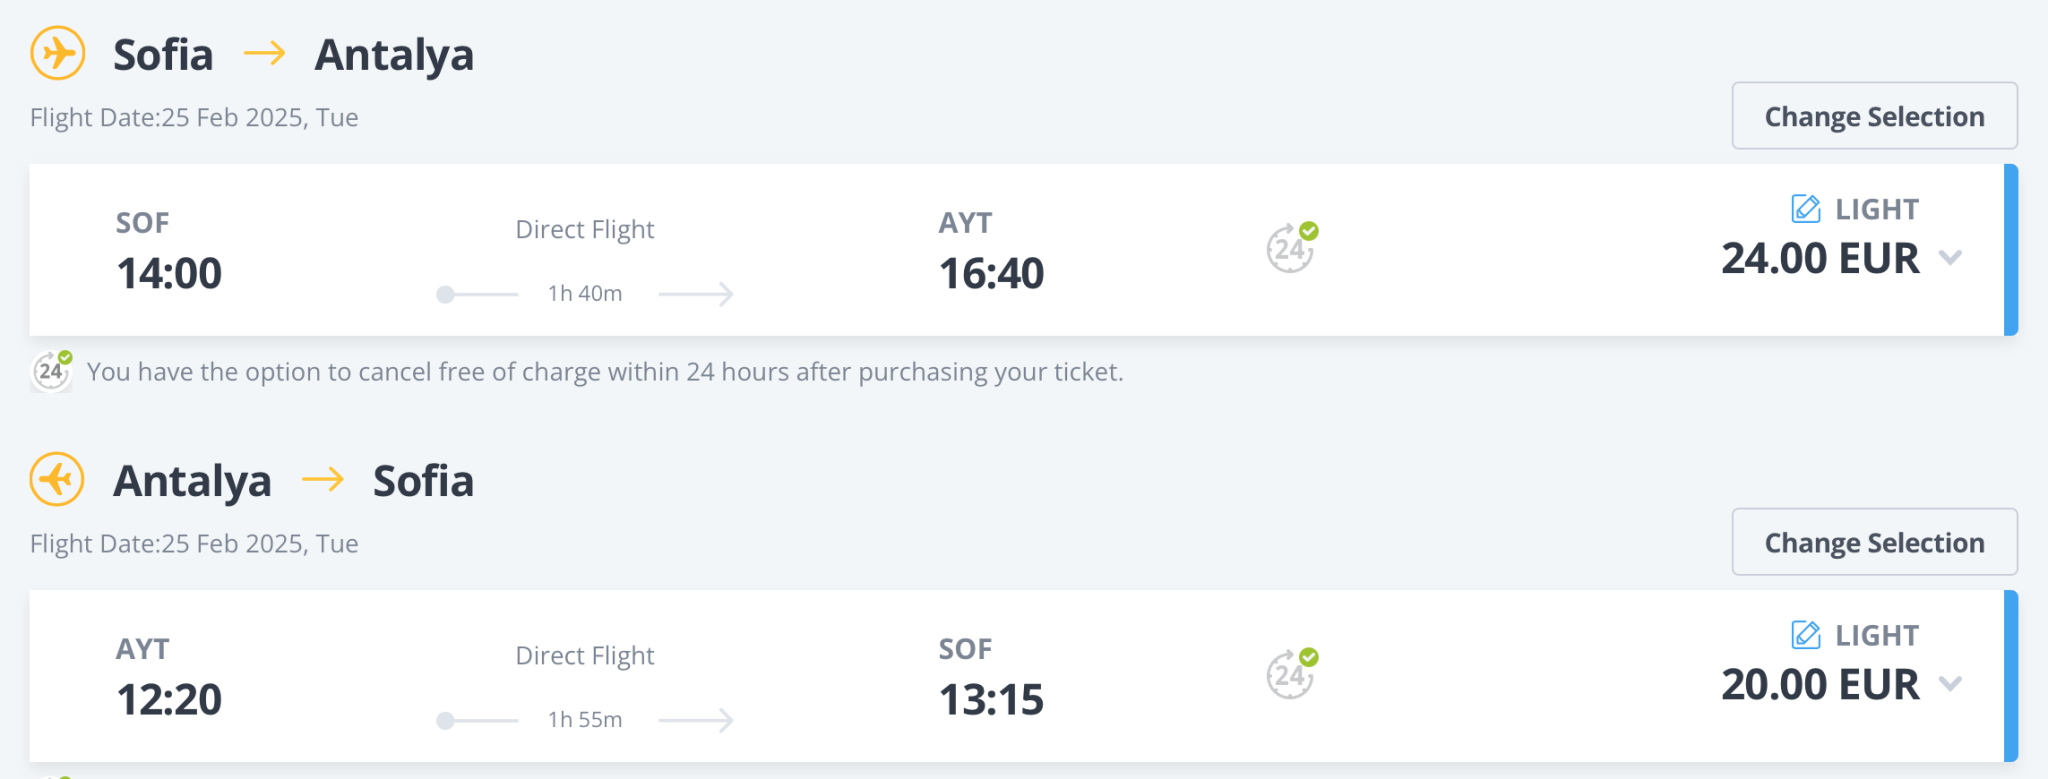Image resolution: width=2048 pixels, height=779 pixels.
Task: Click the return plane icon beside Antalya
Action: click(x=57, y=479)
